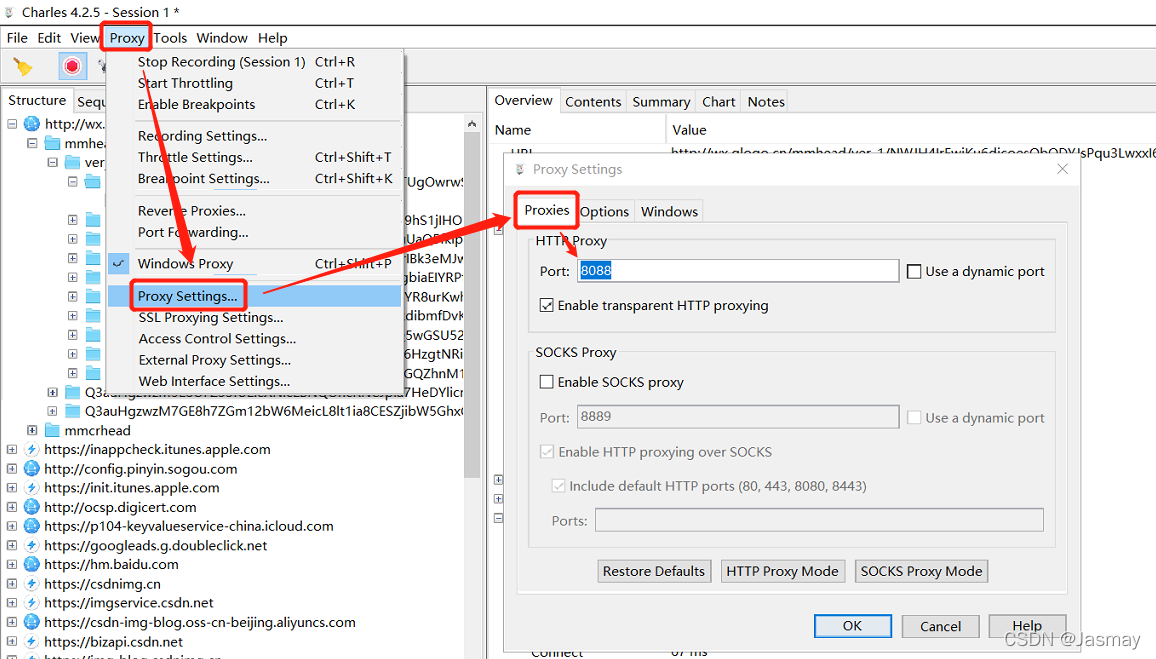Screen dimensions: 1156x659
Task: Click the broom clear session icon
Action: pyautogui.click(x=23, y=67)
